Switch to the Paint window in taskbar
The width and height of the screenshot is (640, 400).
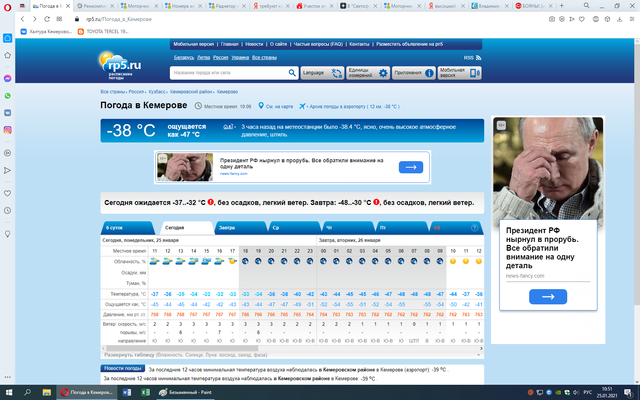(186, 392)
